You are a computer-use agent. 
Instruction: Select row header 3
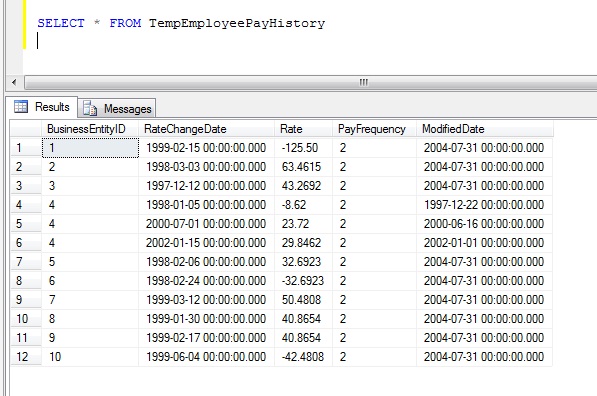(26, 186)
